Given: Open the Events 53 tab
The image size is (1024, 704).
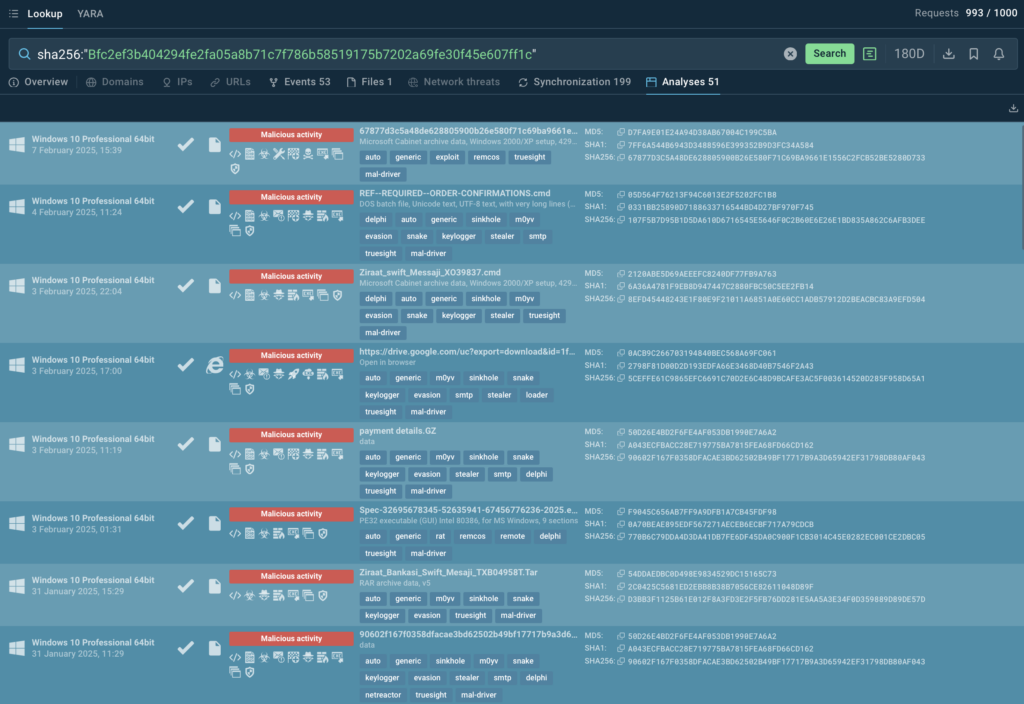Looking at the screenshot, I should click(x=299, y=82).
